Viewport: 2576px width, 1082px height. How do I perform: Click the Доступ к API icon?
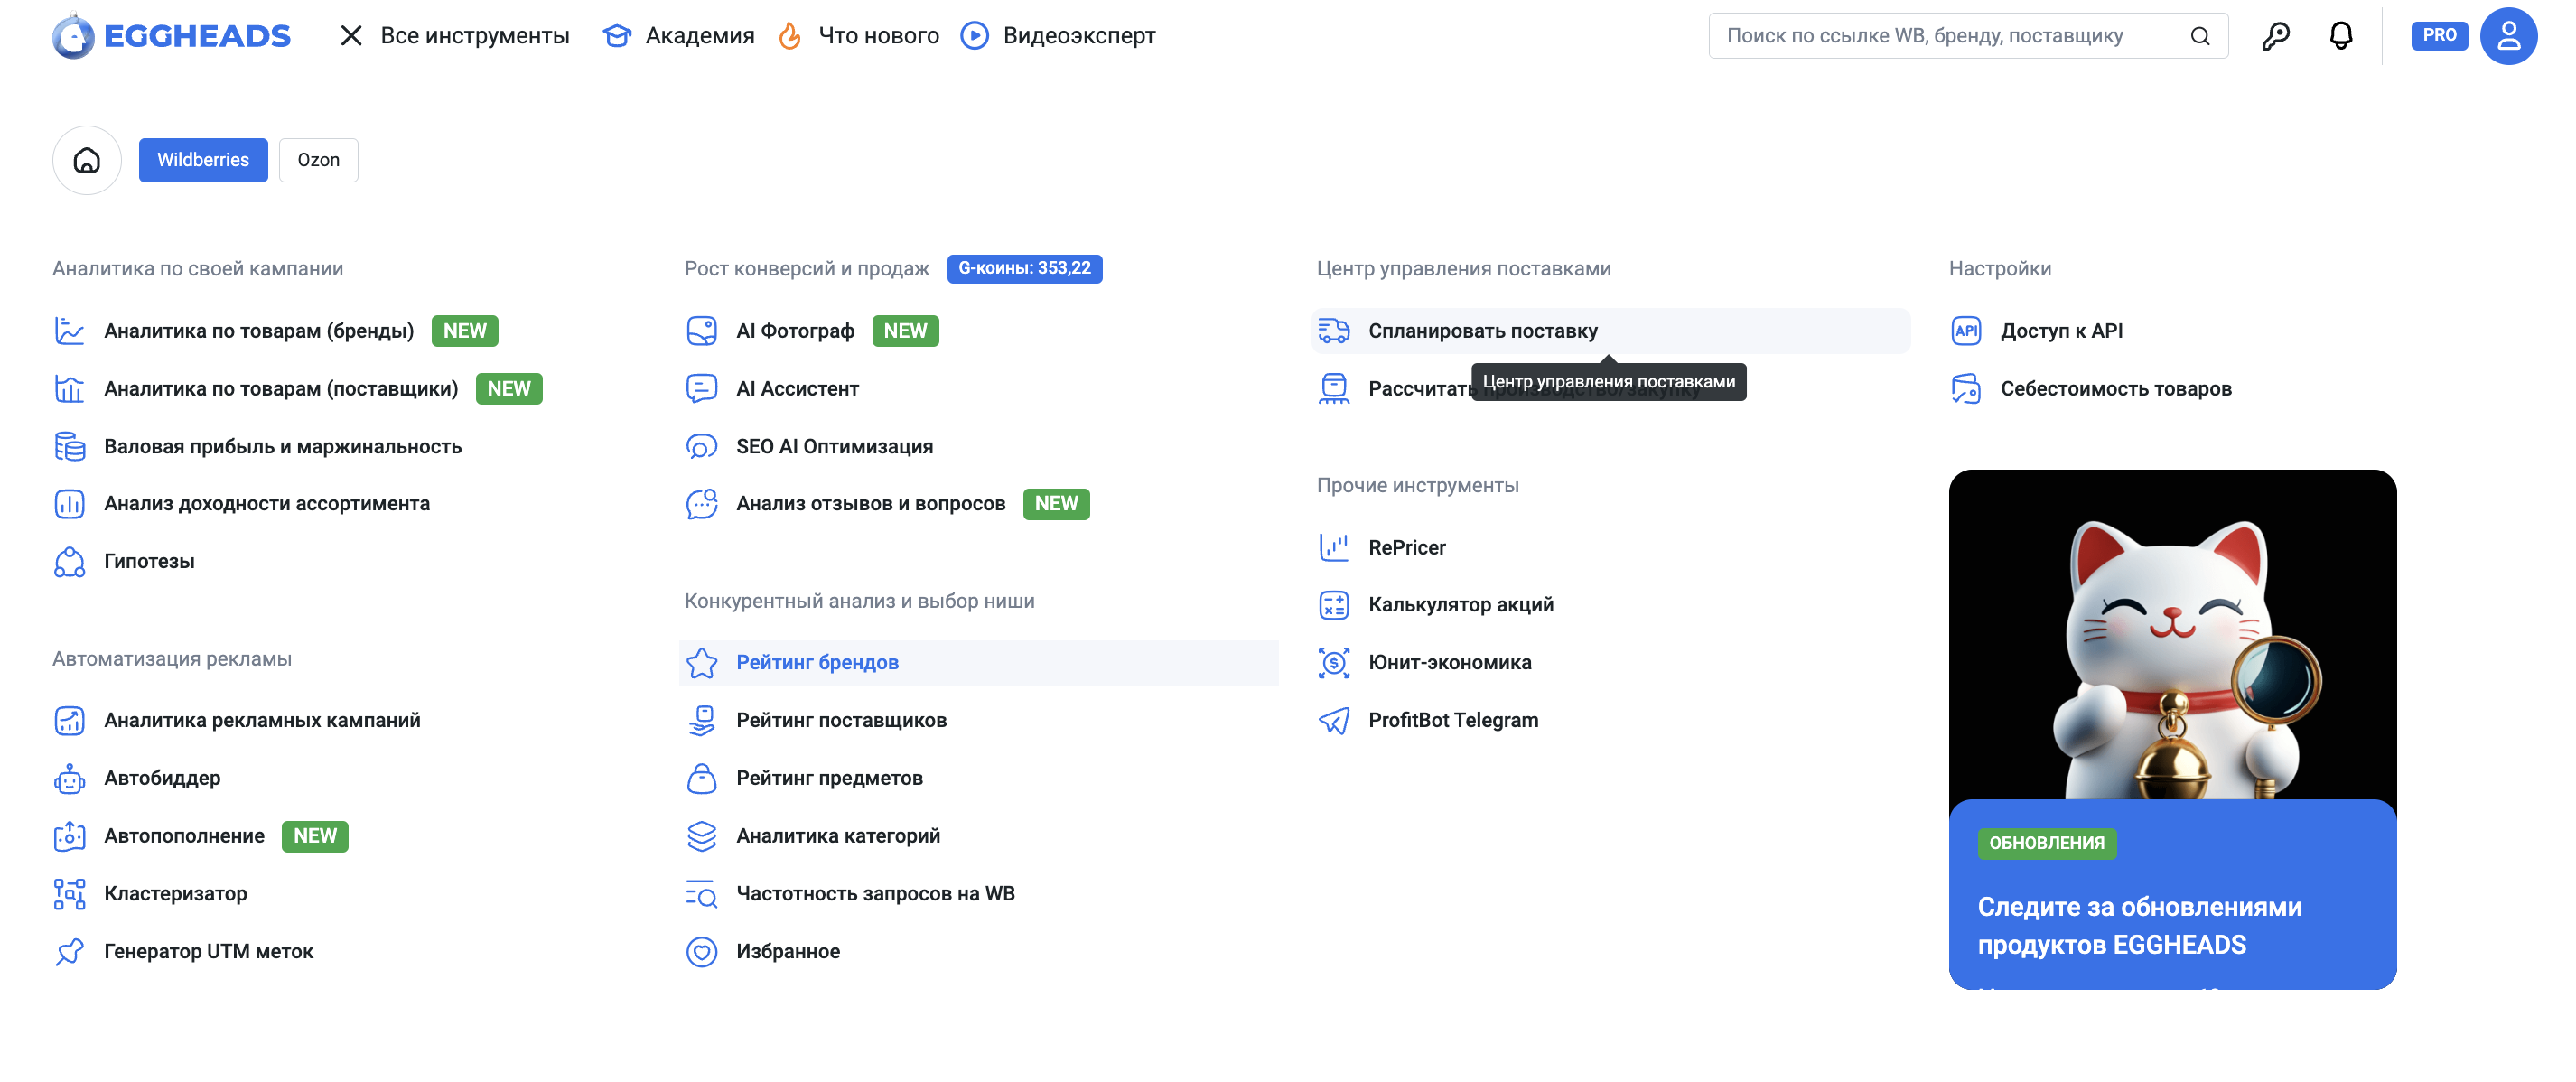click(x=1966, y=331)
